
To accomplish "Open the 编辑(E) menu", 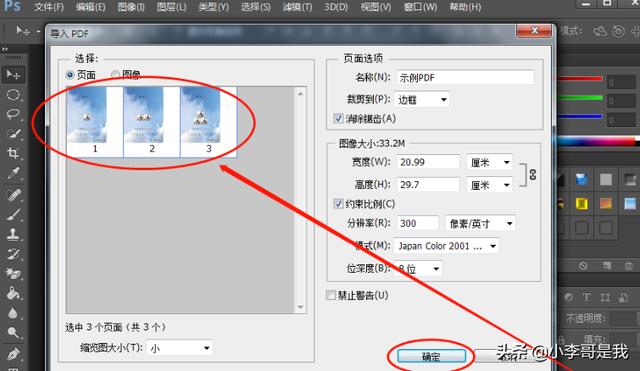I will (91, 7).
